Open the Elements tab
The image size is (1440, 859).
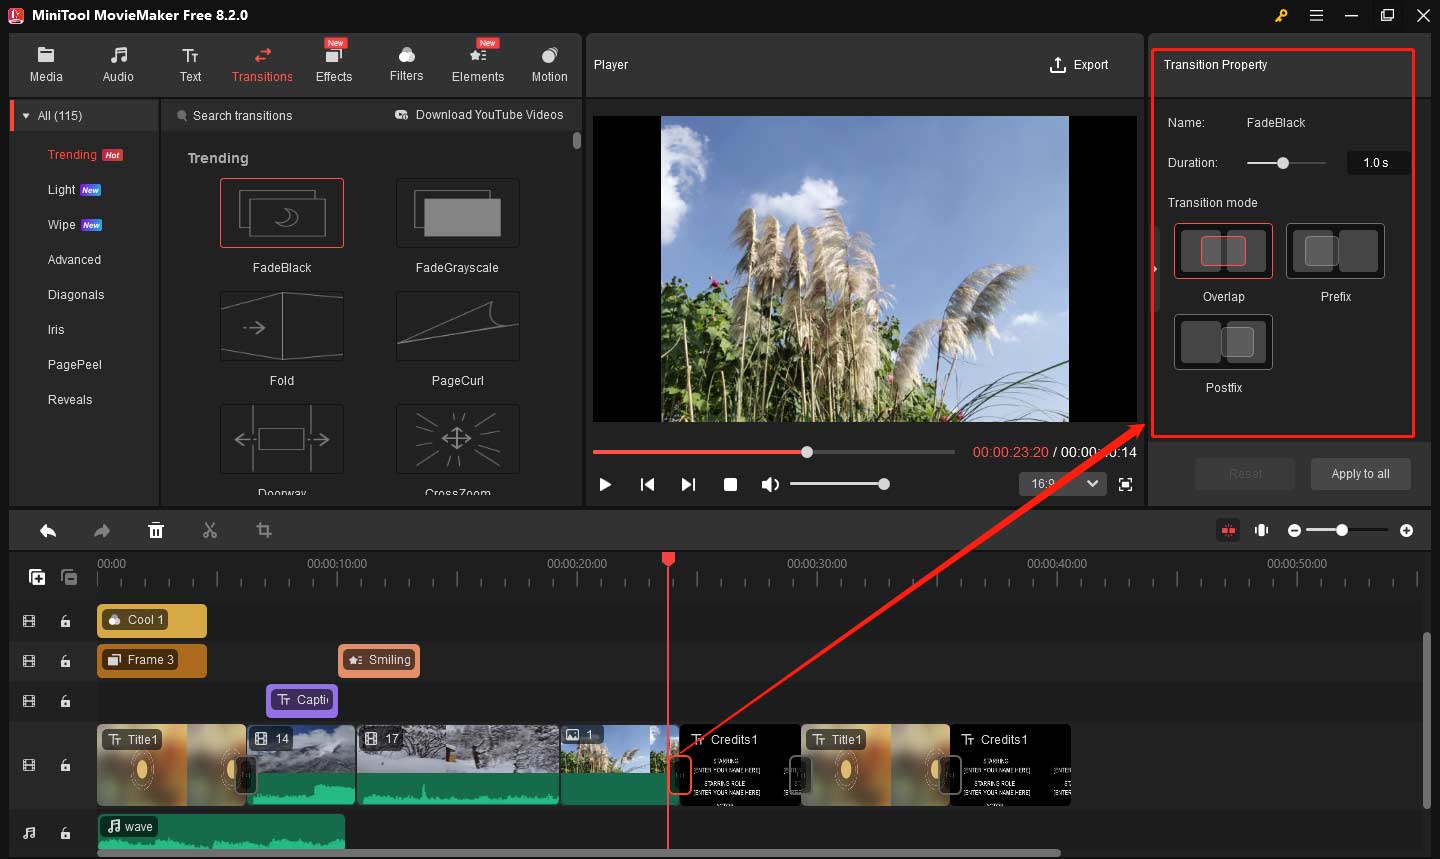pos(478,65)
